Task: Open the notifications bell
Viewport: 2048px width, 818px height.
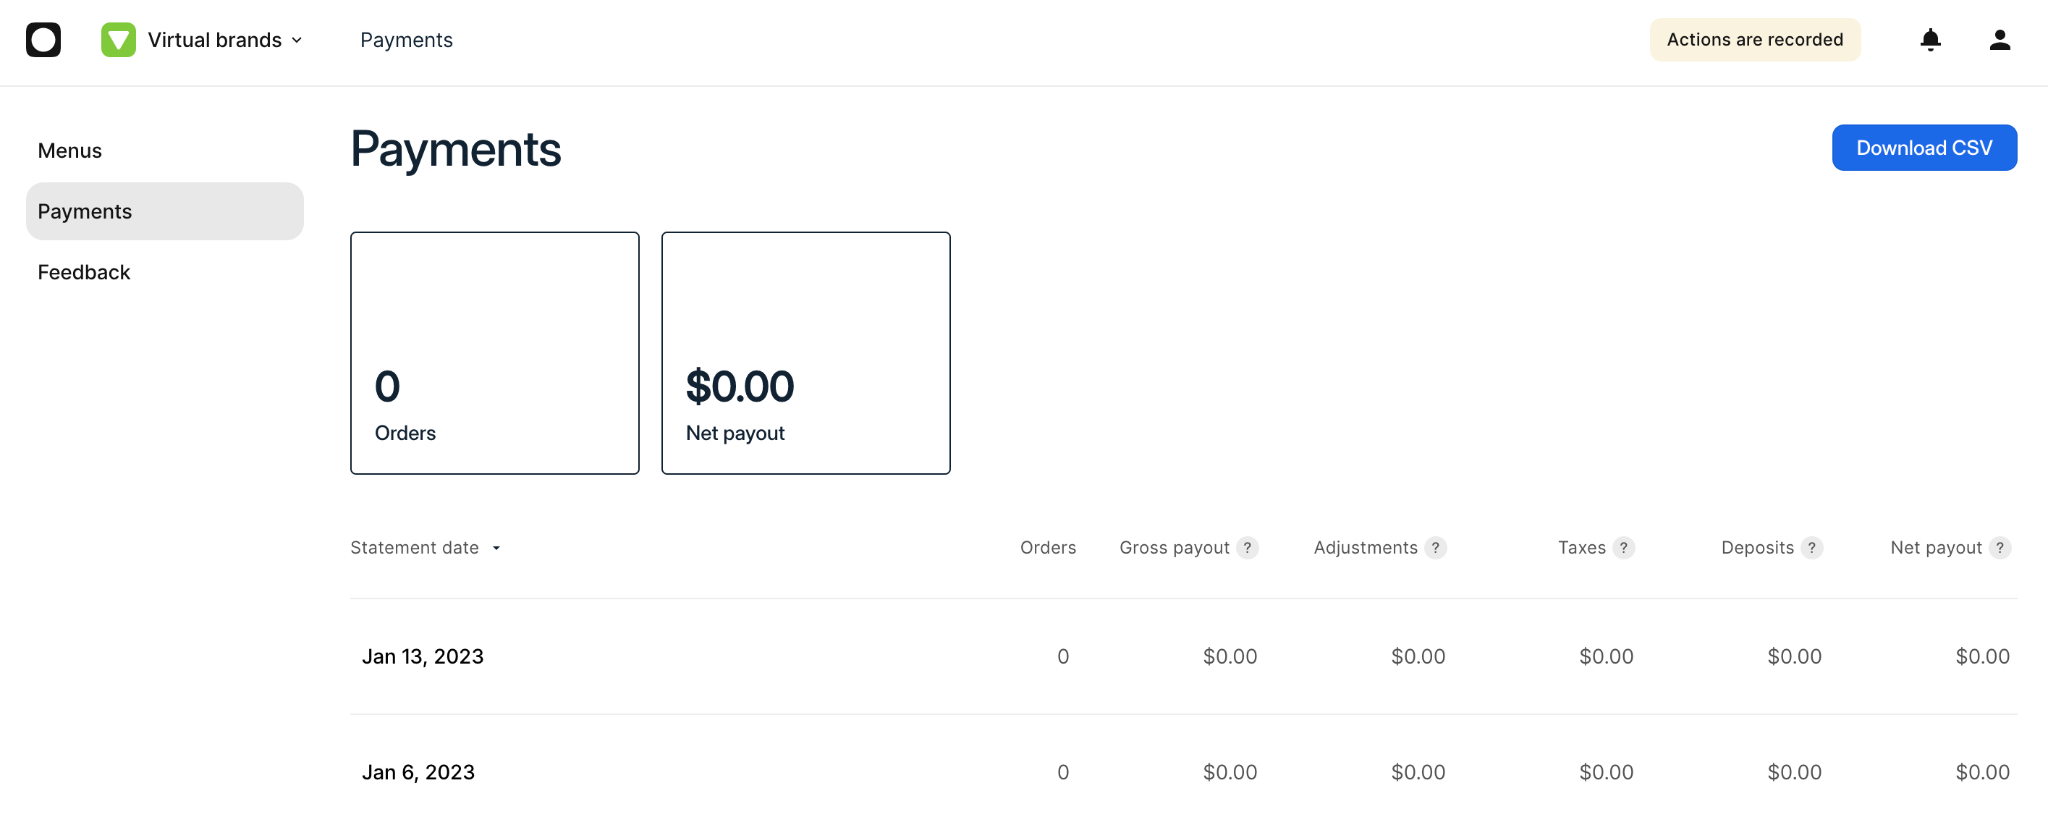Action: click(x=1931, y=40)
